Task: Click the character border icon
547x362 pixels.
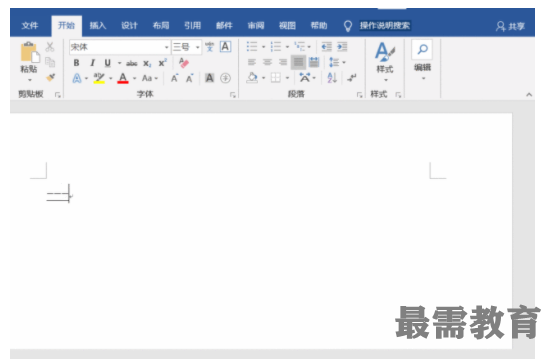Action: pos(225,47)
